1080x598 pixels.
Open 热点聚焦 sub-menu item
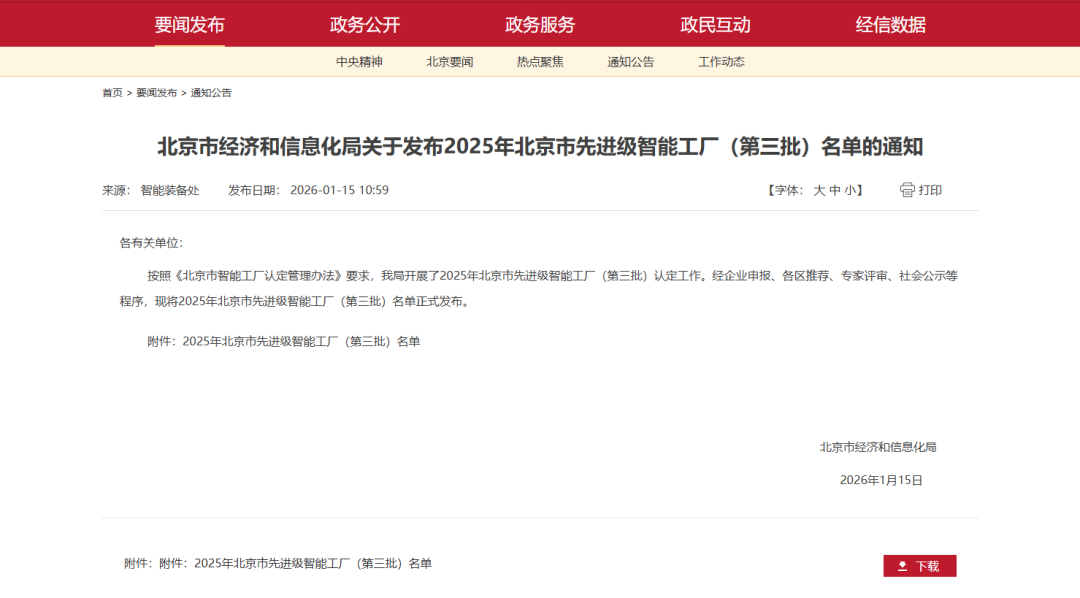[x=540, y=62]
